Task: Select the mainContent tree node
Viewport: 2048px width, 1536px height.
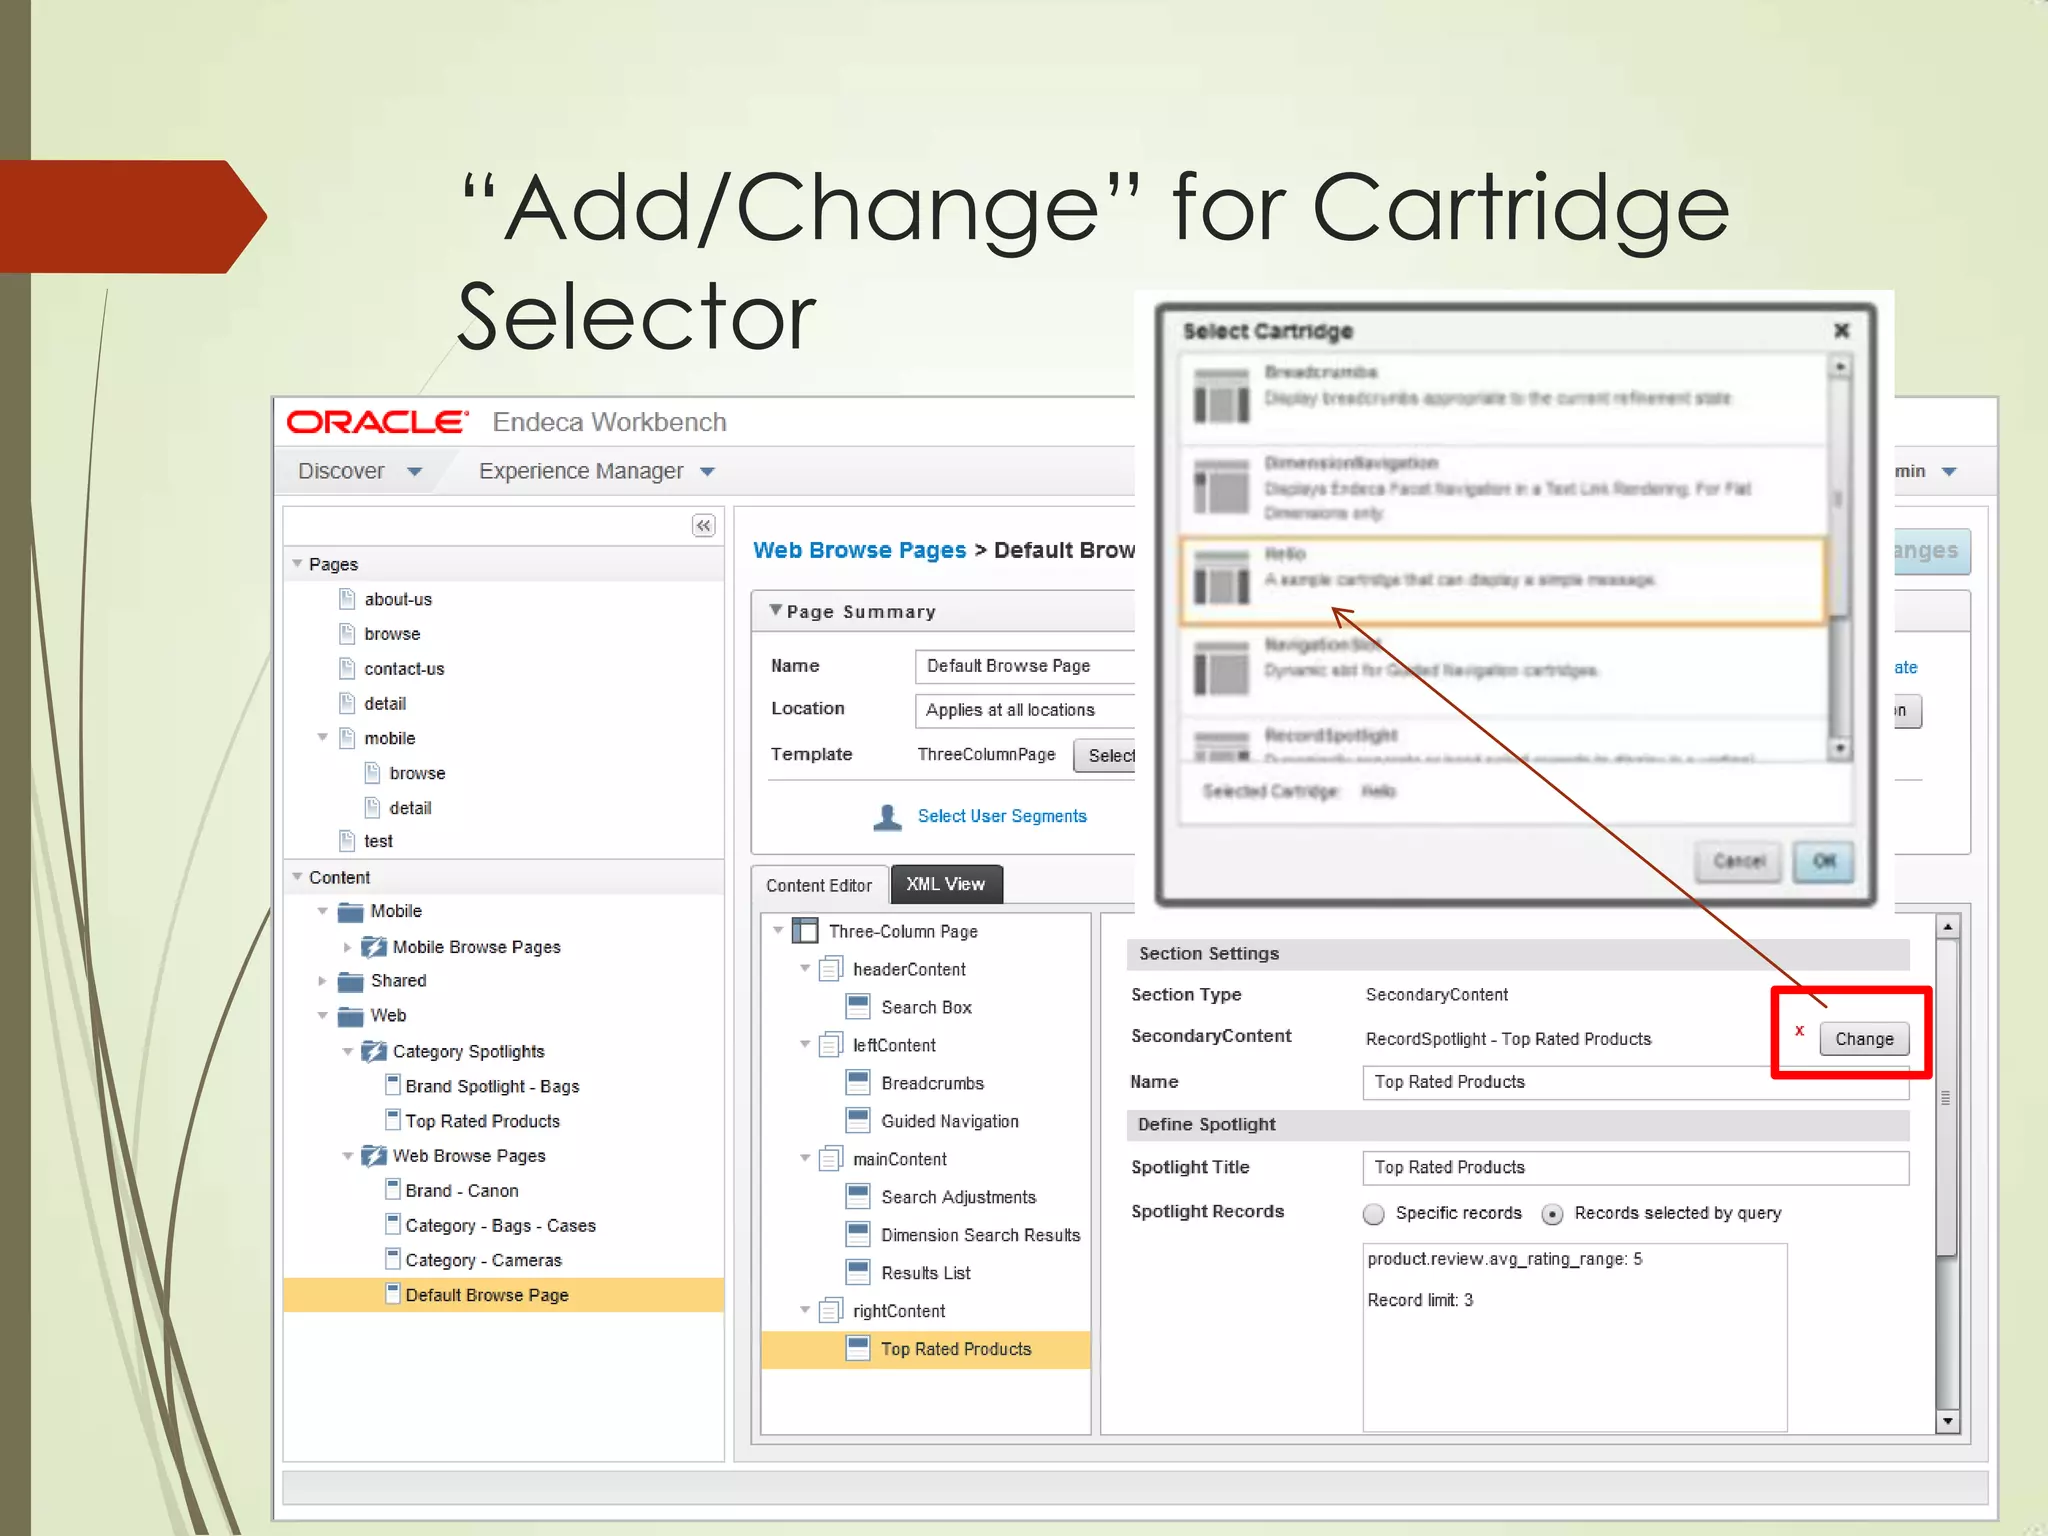Action: click(899, 1159)
